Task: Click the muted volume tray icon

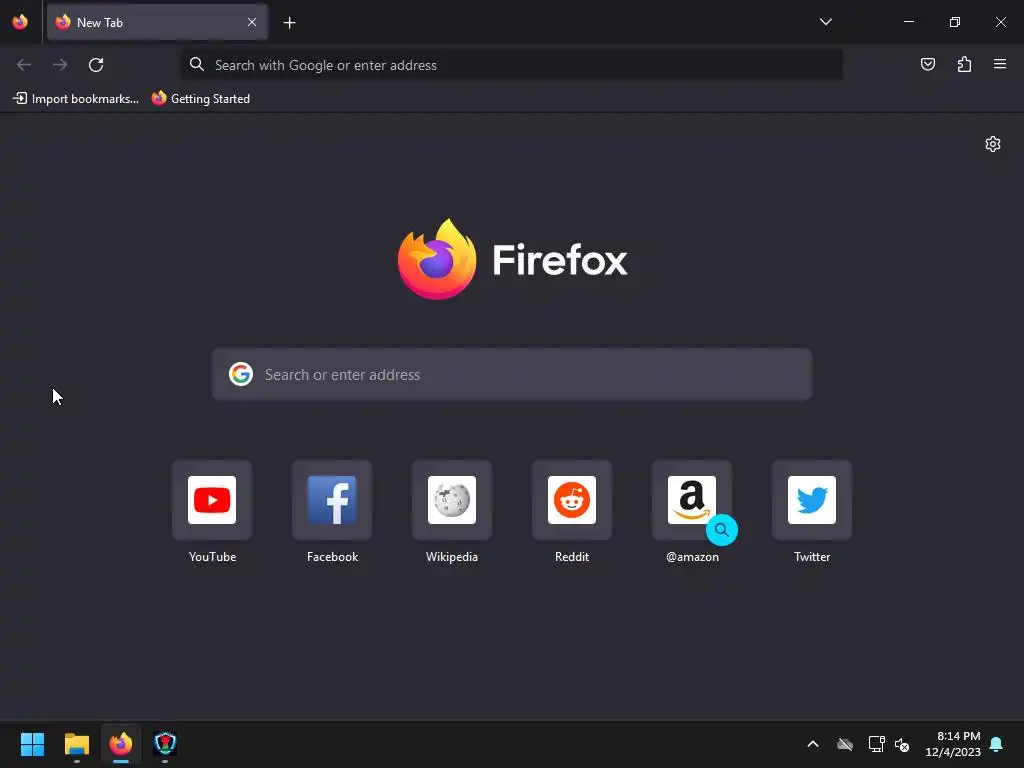Action: (902, 744)
